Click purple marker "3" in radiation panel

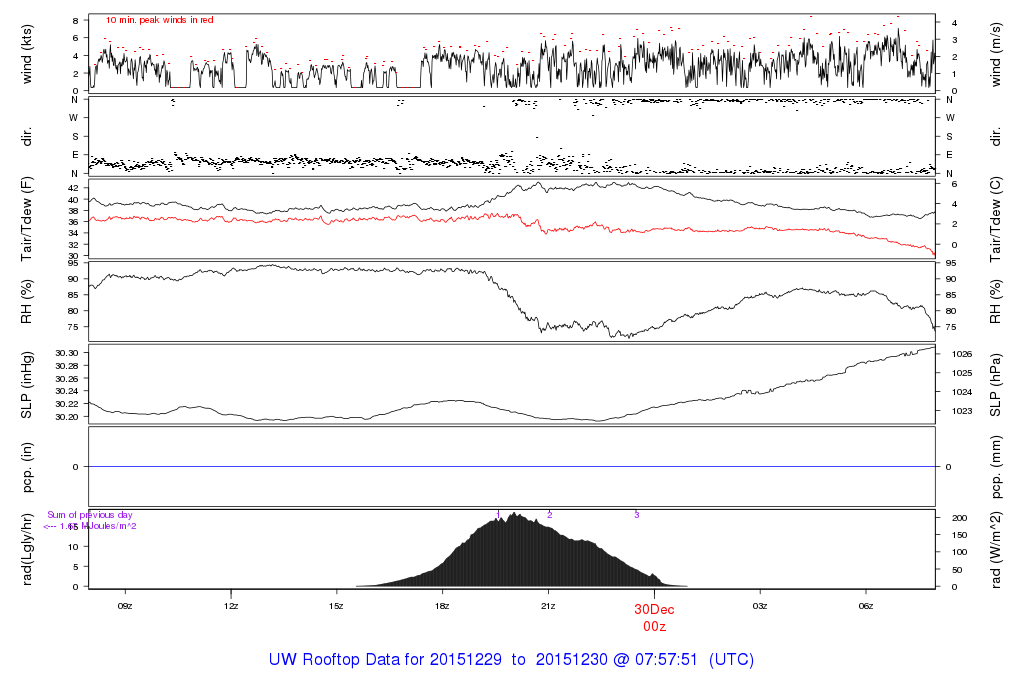click(x=637, y=514)
